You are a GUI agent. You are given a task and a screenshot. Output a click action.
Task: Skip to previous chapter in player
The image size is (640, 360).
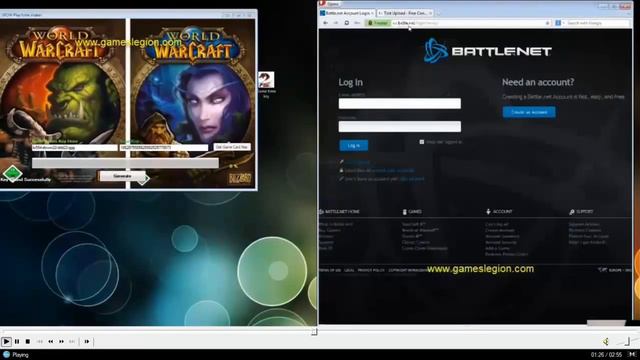[40, 341]
